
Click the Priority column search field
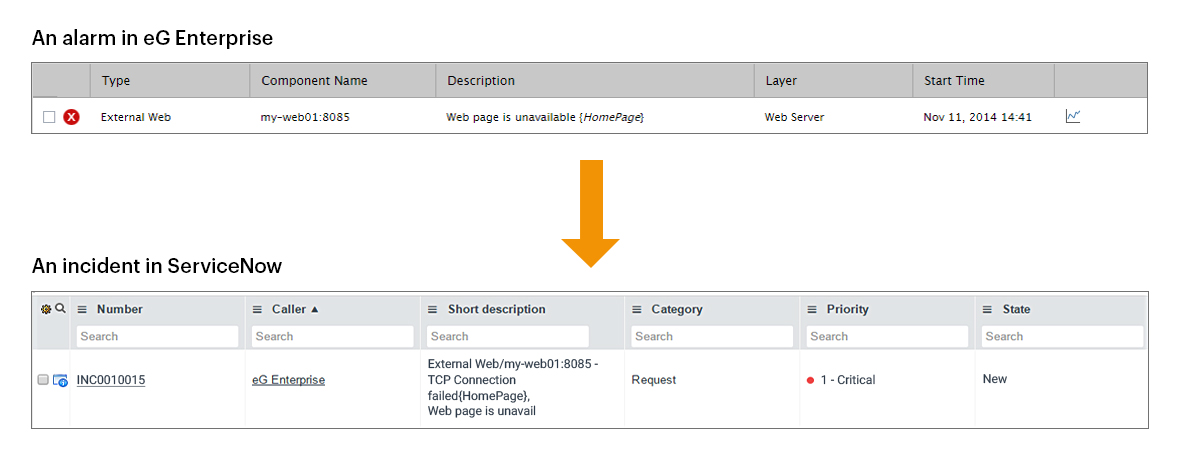[x=887, y=337]
